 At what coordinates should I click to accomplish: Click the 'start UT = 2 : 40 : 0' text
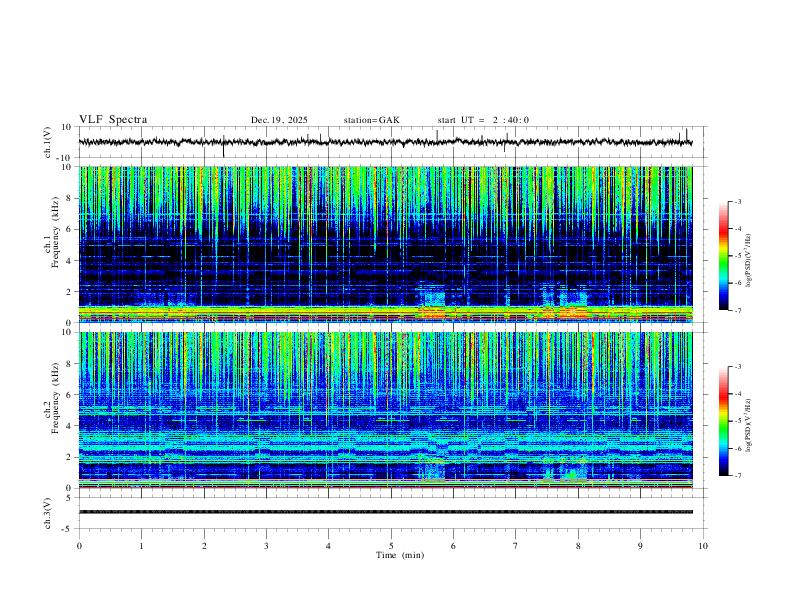click(483, 120)
